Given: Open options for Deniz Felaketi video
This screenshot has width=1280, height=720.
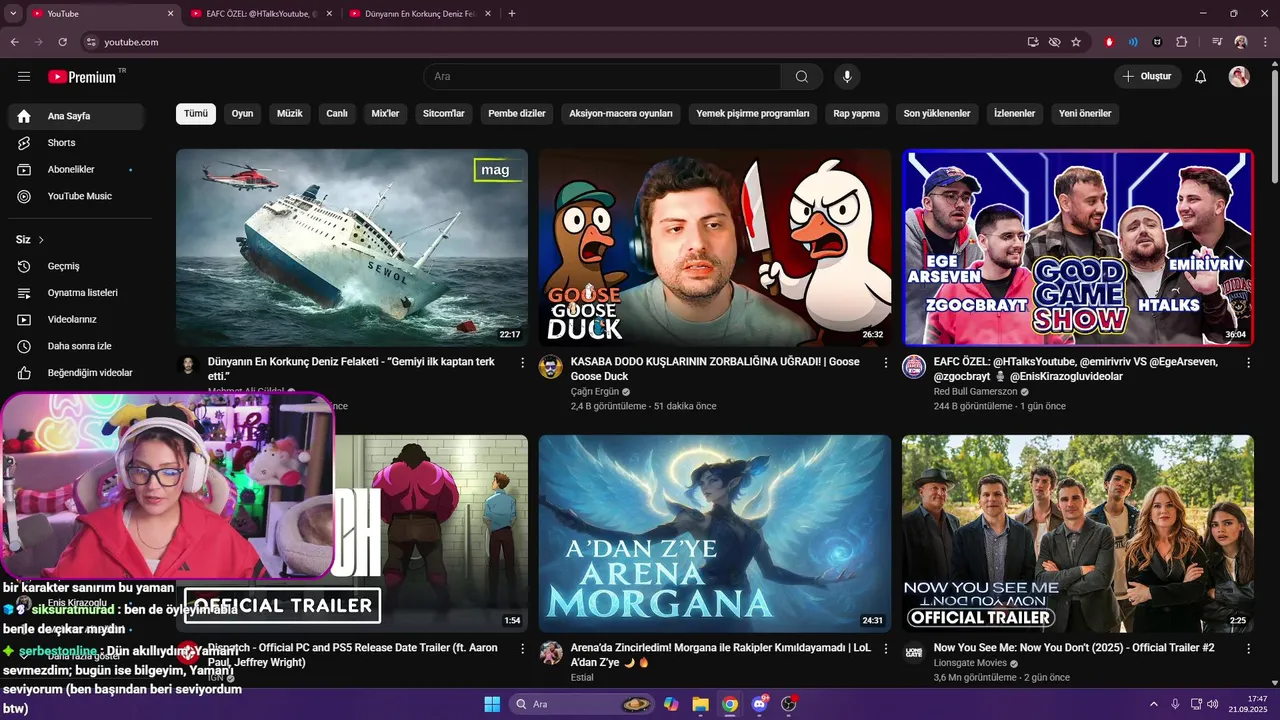Looking at the screenshot, I should click(522, 363).
